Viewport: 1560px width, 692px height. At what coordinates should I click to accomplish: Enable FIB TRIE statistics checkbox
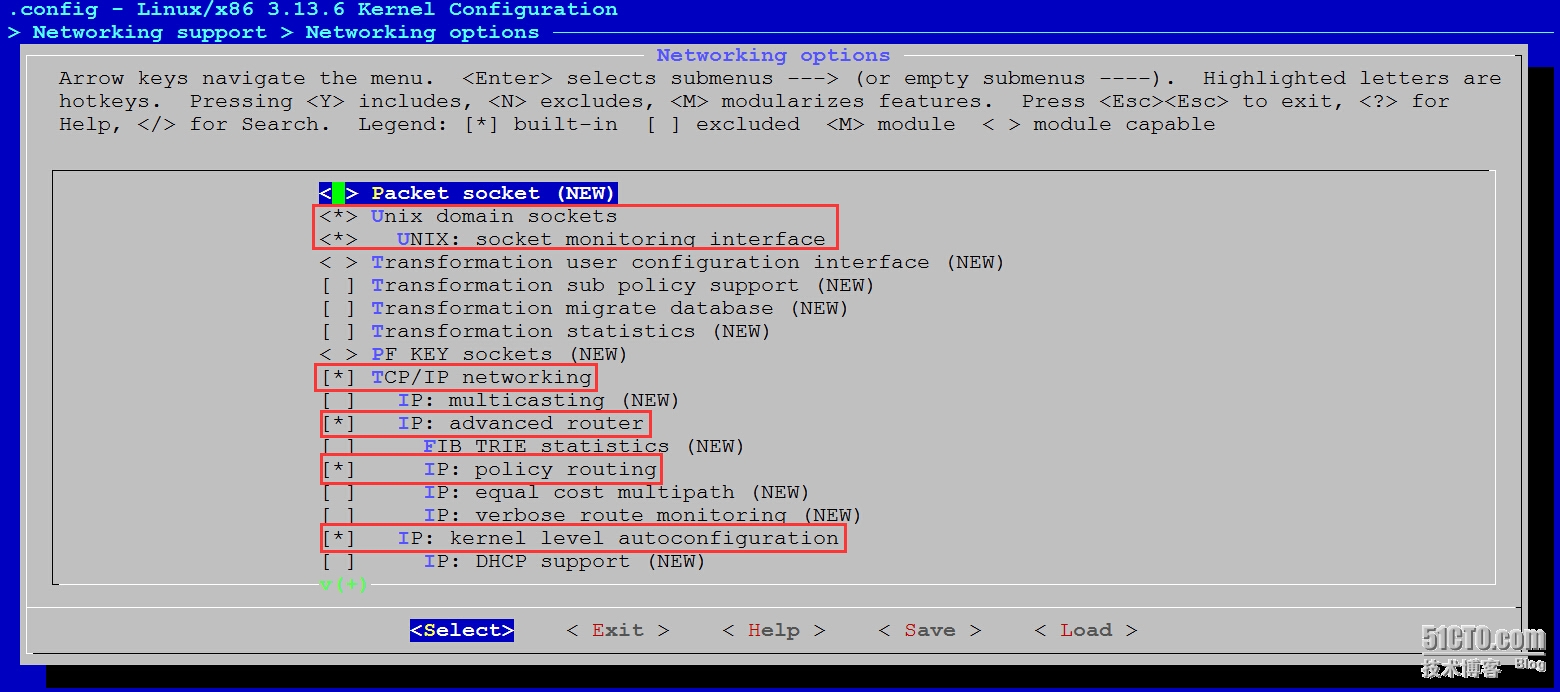[x=338, y=446]
